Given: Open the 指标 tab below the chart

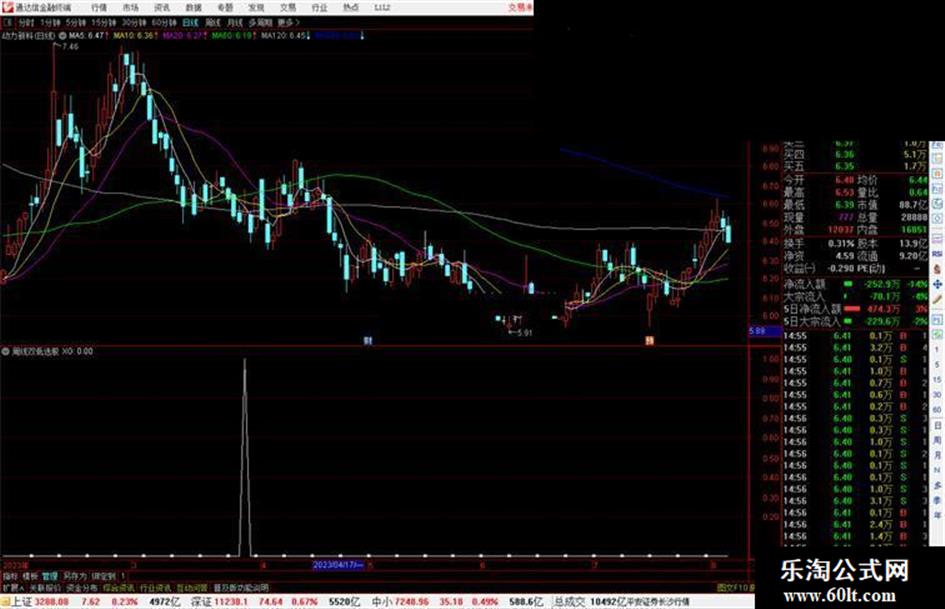Looking at the screenshot, I should (x=10, y=576).
